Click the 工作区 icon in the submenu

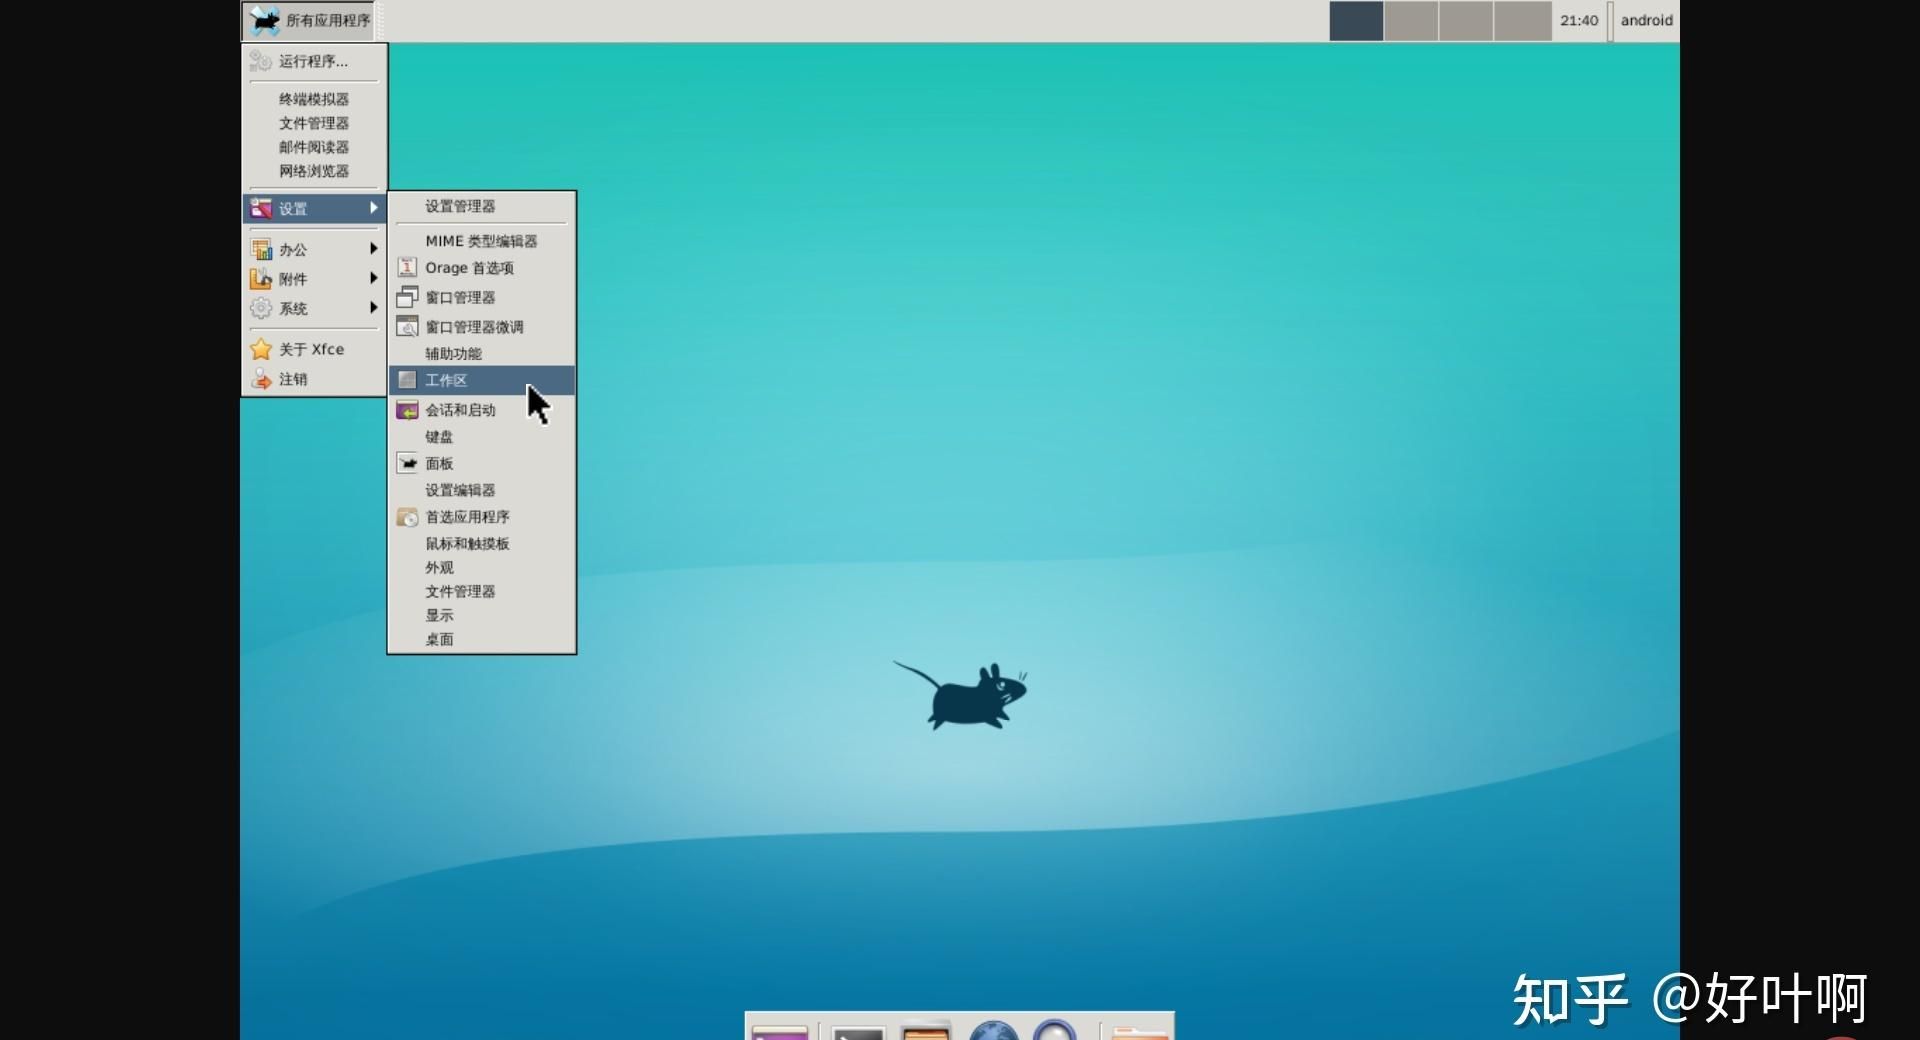(407, 380)
